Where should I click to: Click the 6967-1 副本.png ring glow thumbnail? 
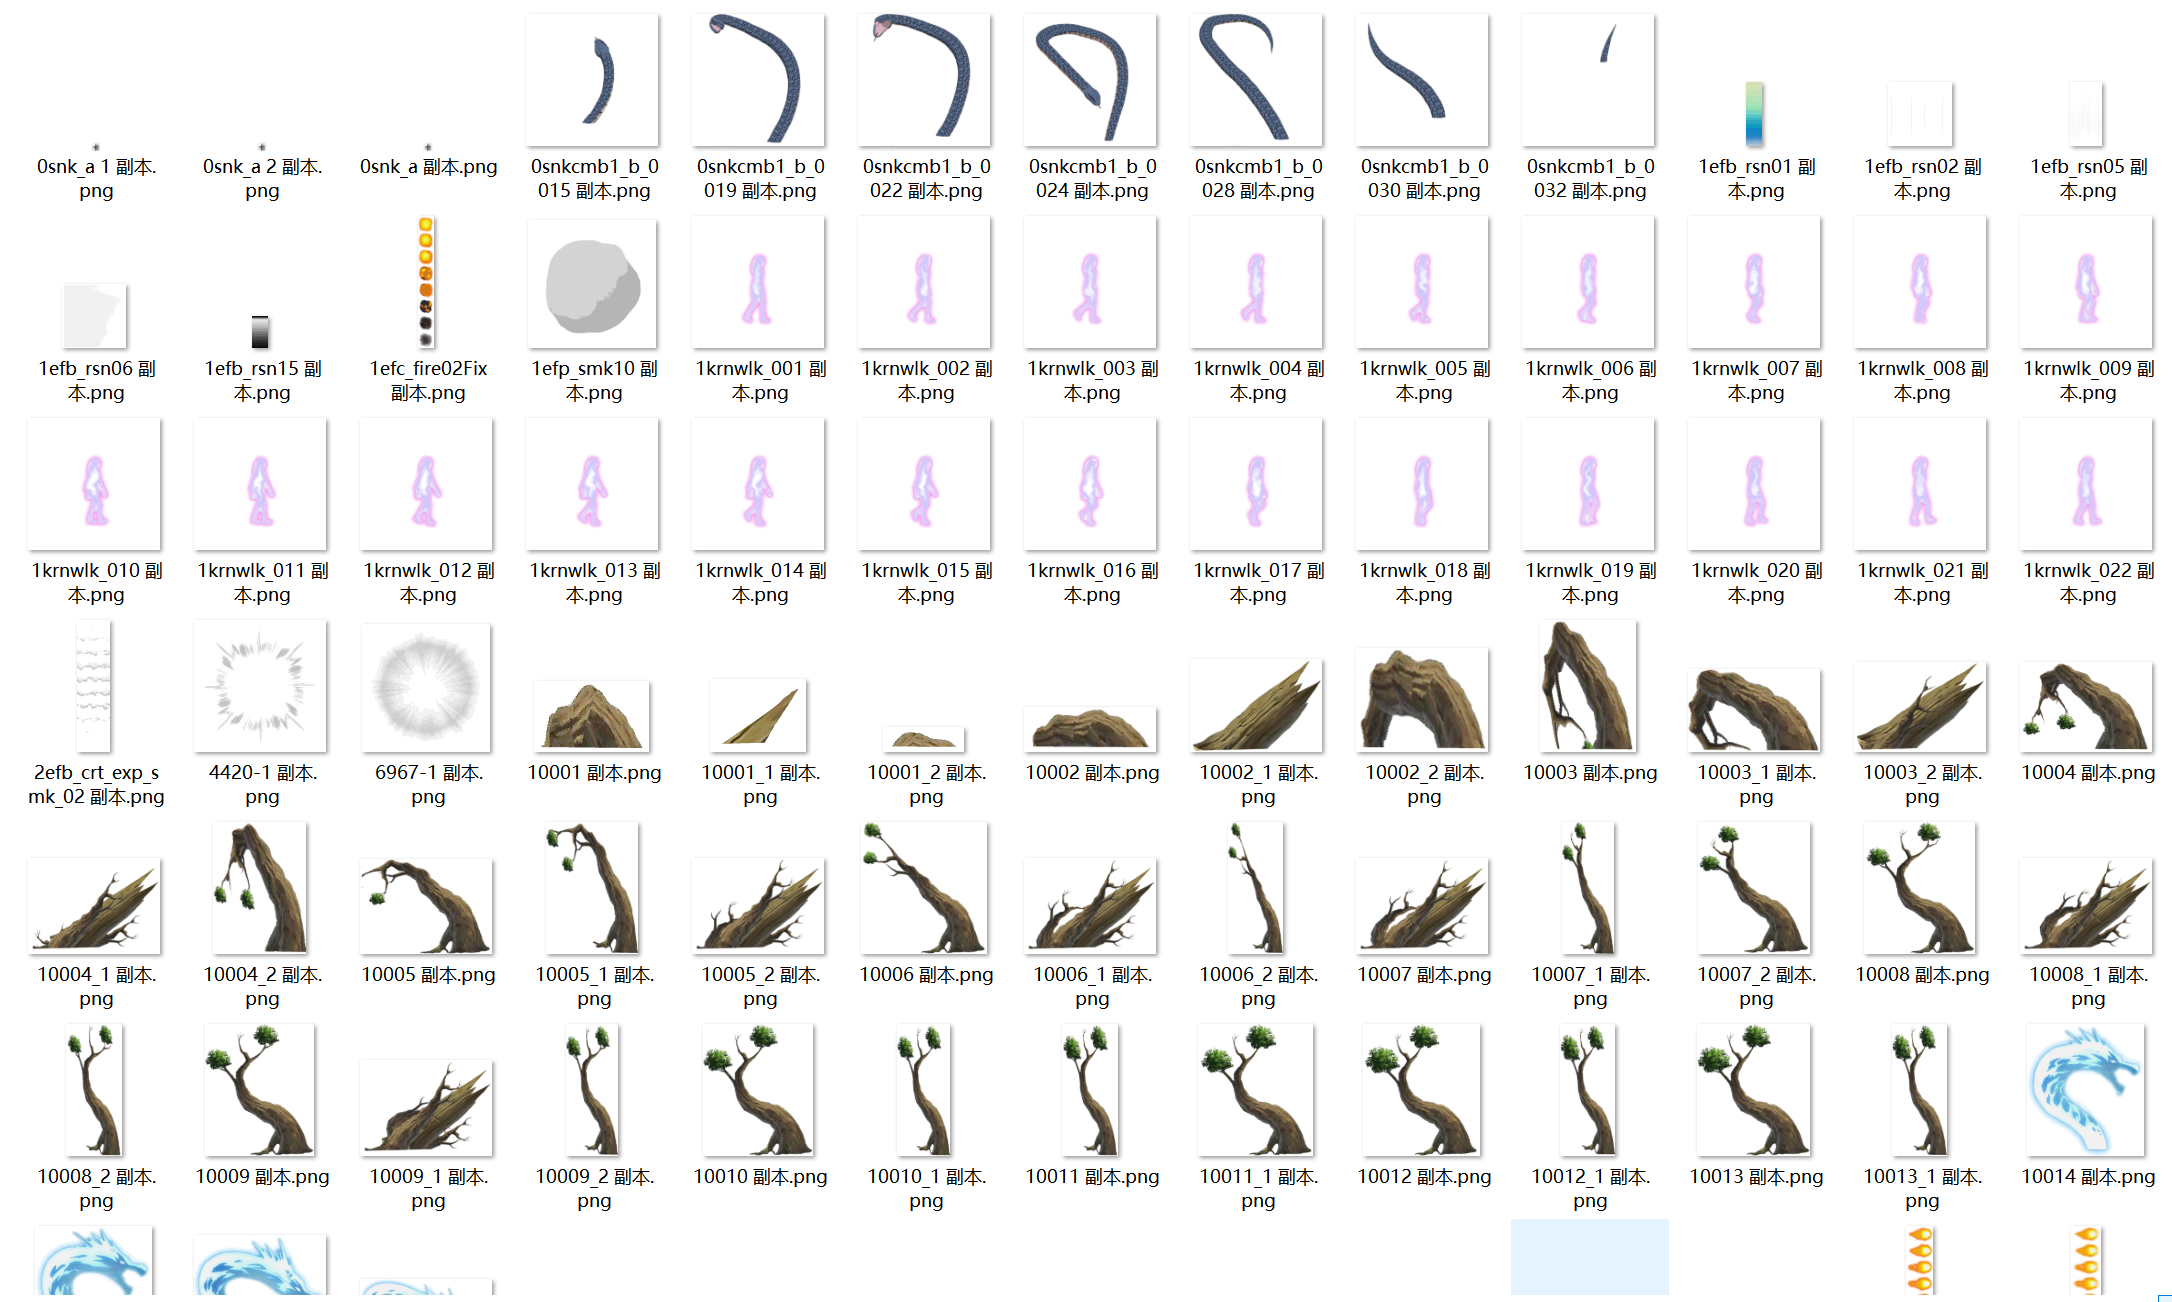427,688
